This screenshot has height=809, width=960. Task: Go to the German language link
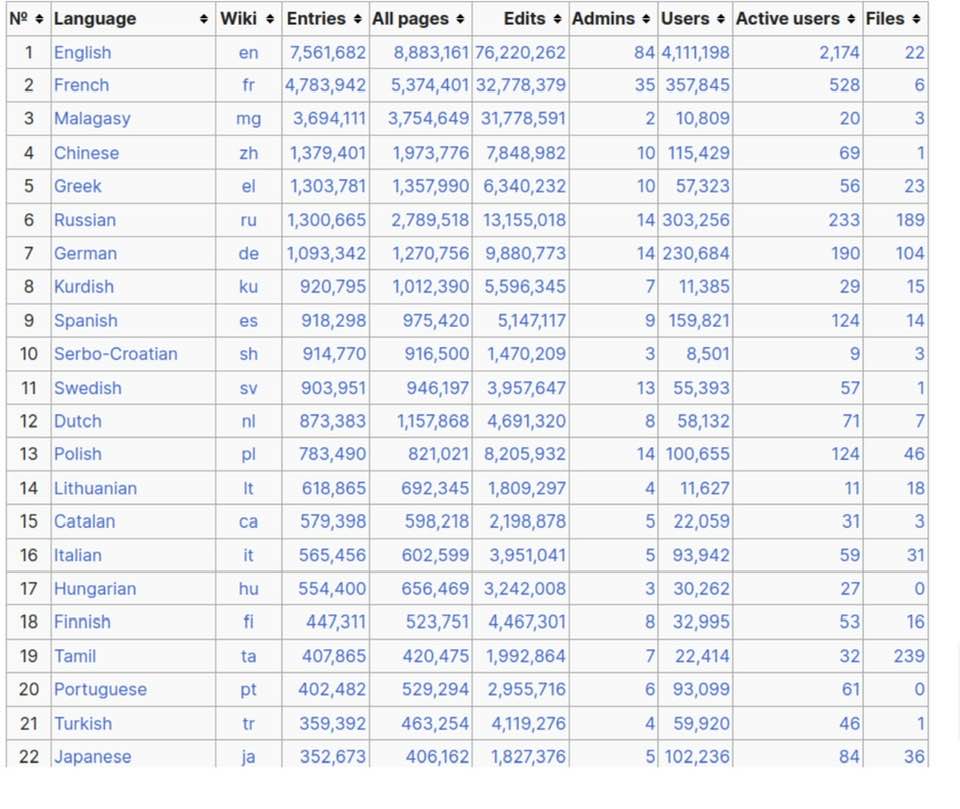86,254
